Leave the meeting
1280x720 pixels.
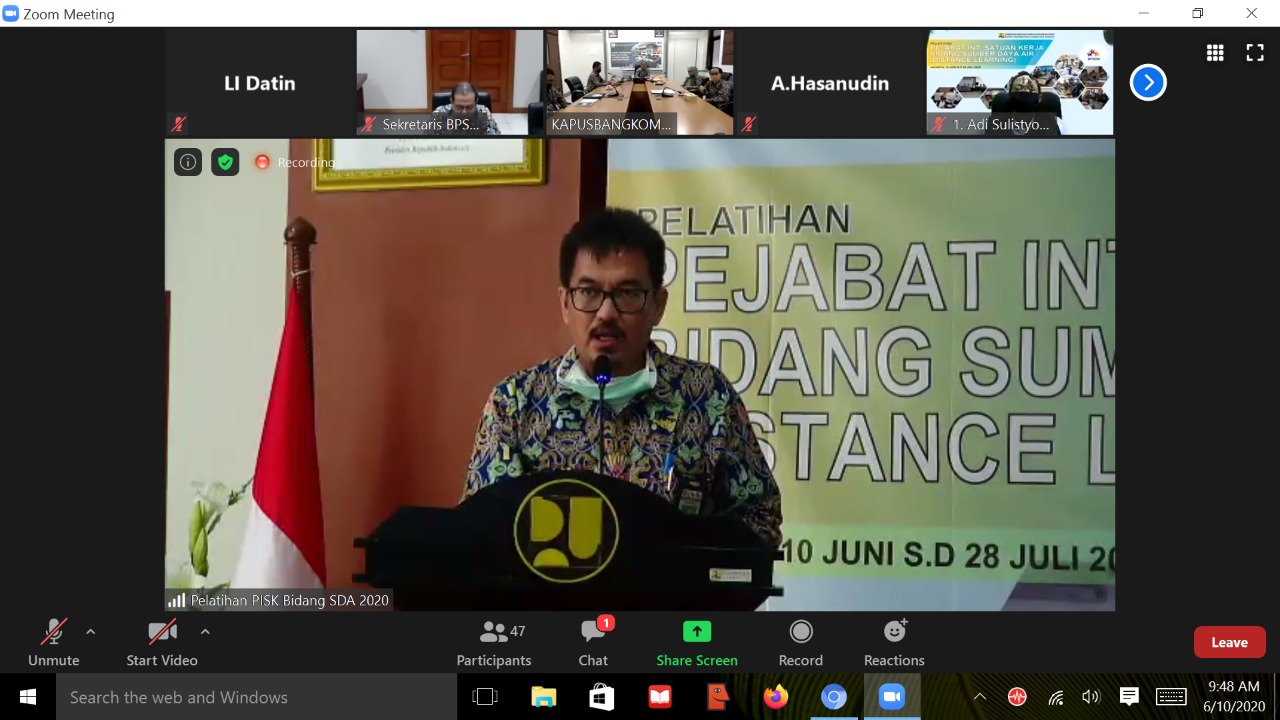coord(1229,642)
